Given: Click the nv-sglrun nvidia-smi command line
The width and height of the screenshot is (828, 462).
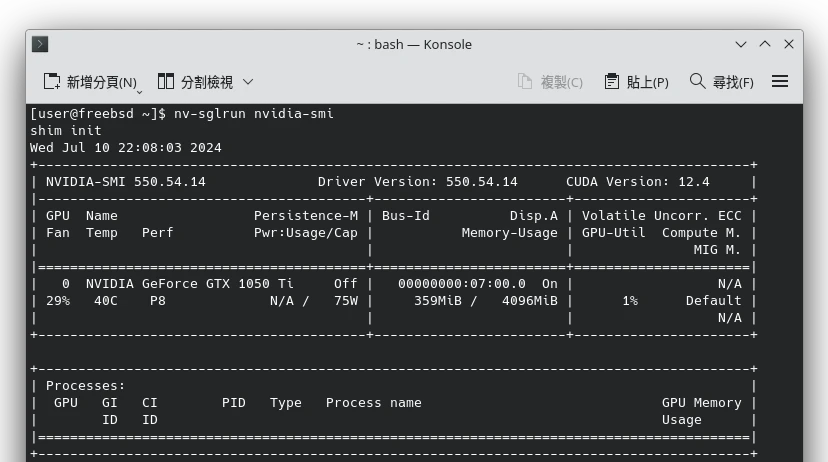Looking at the screenshot, I should click(x=253, y=114).
